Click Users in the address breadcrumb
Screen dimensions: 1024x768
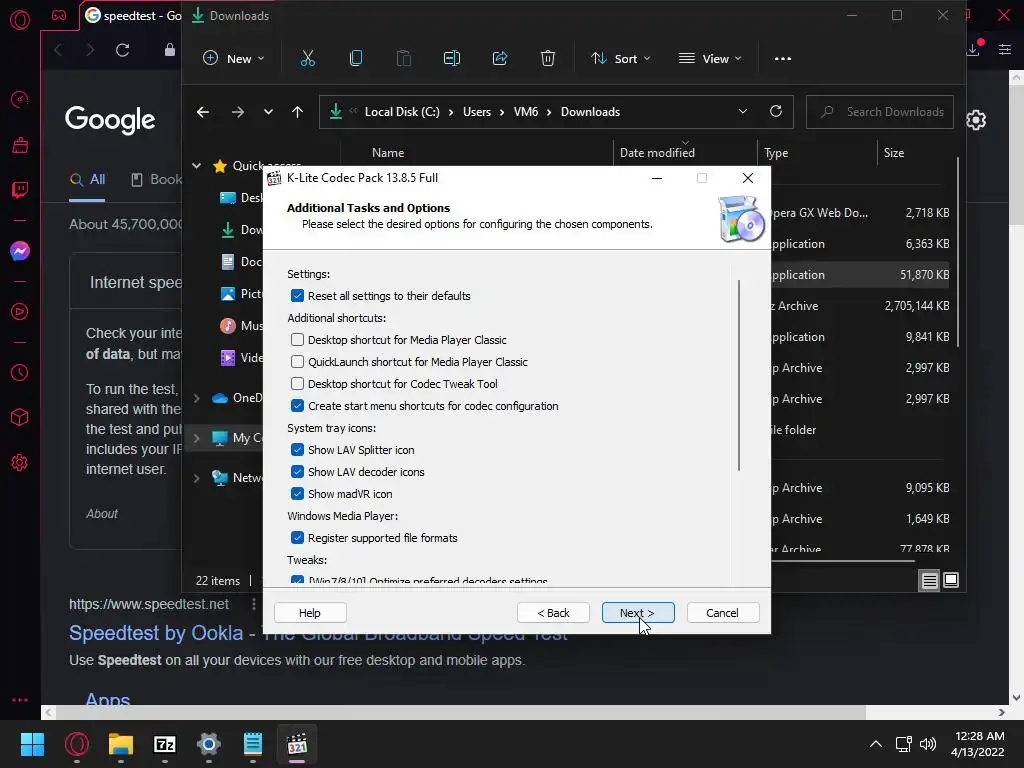click(x=477, y=112)
